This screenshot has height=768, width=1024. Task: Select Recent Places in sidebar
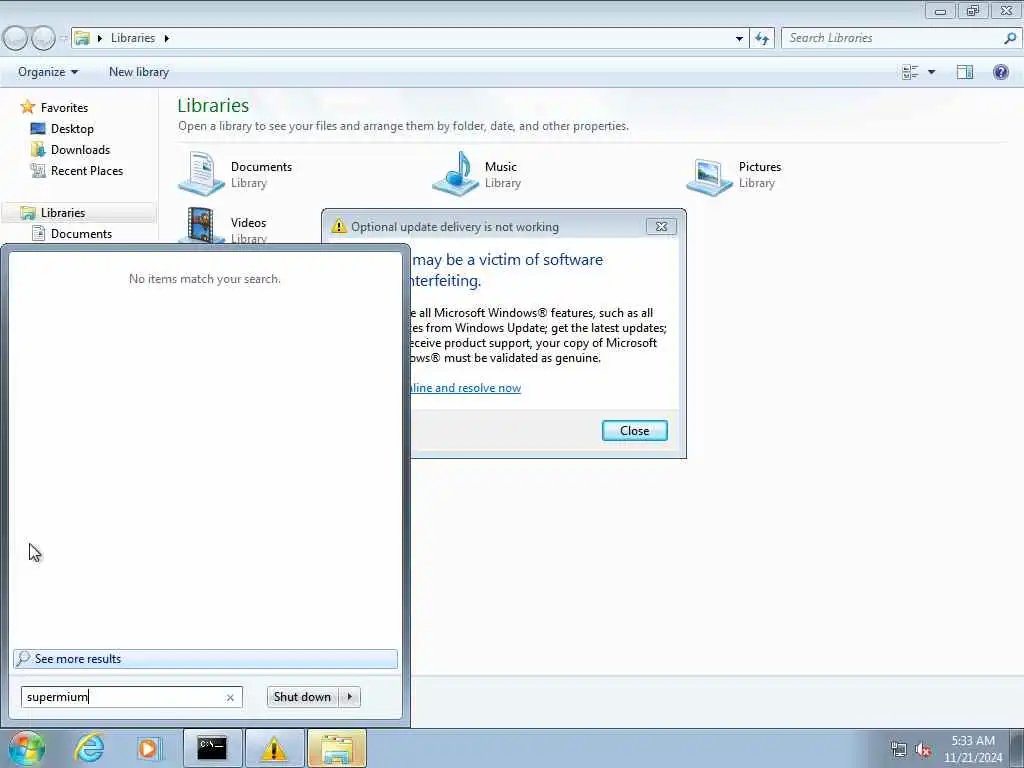(x=87, y=170)
